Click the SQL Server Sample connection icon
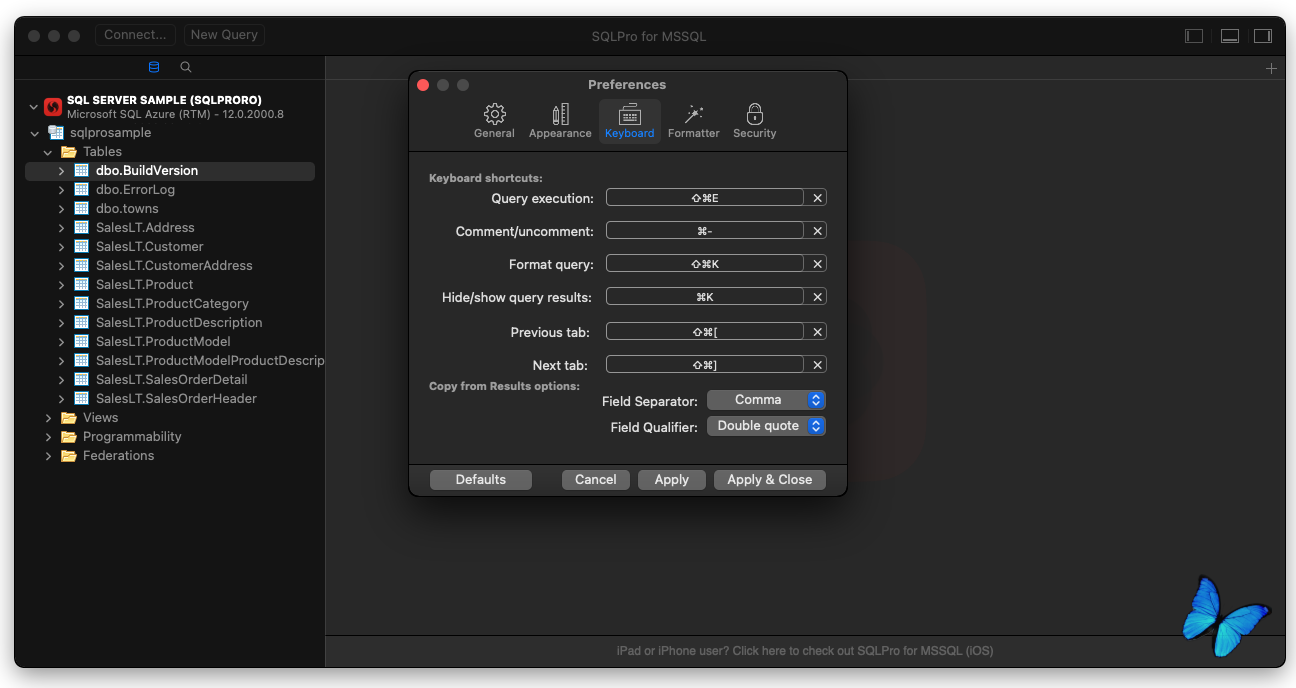Viewport: 1296px width, 688px height. [53, 107]
